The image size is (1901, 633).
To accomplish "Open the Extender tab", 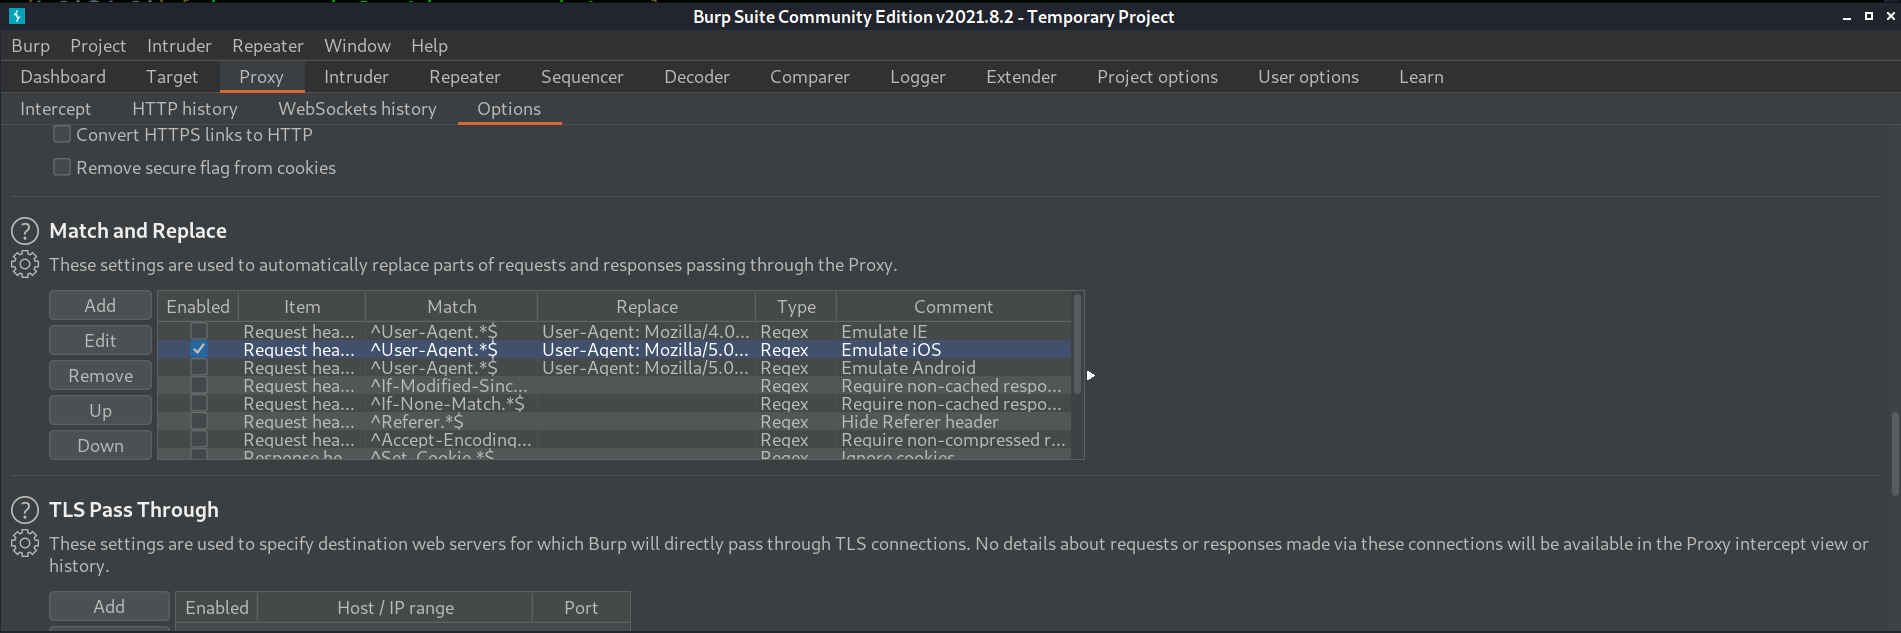I will (1021, 77).
